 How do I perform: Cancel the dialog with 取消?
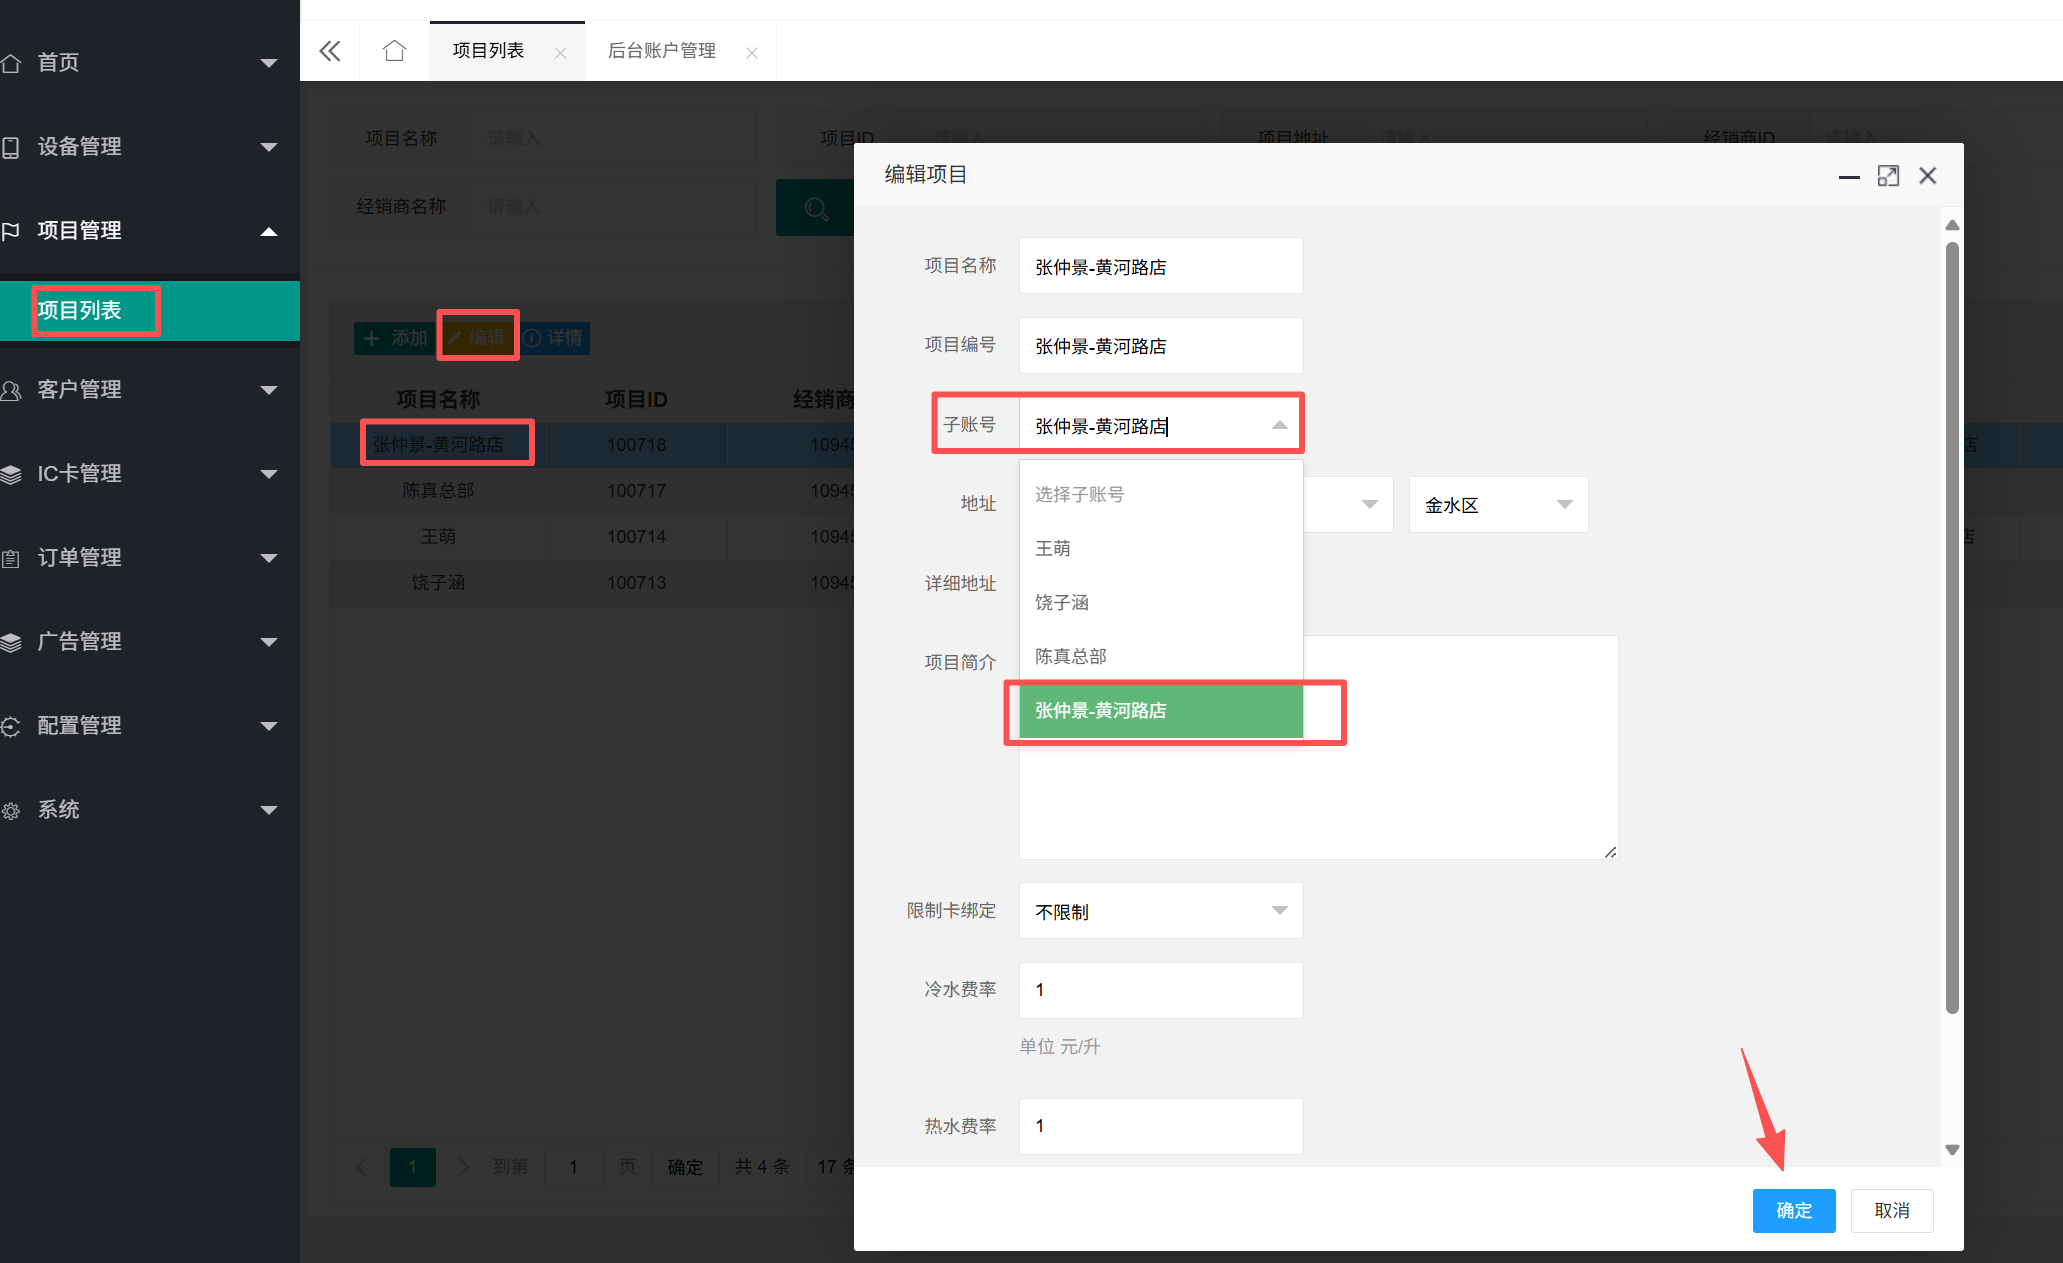click(1892, 1210)
